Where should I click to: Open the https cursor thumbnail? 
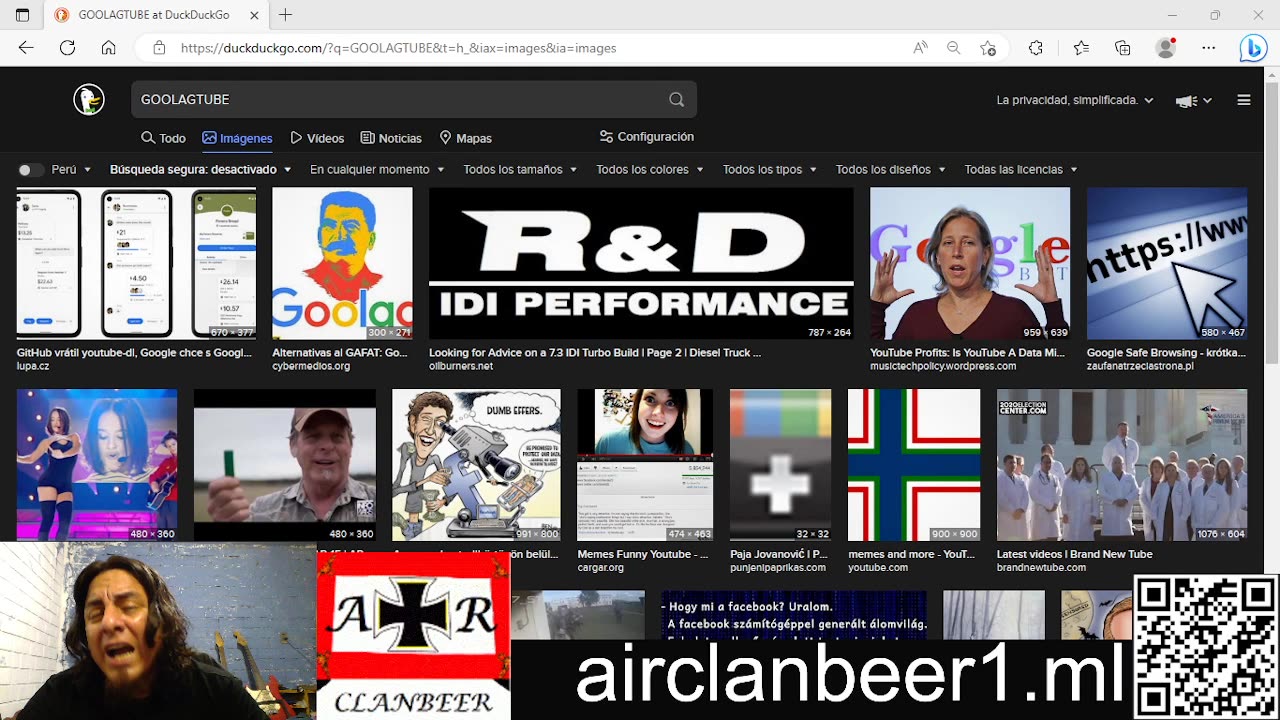click(x=1167, y=264)
